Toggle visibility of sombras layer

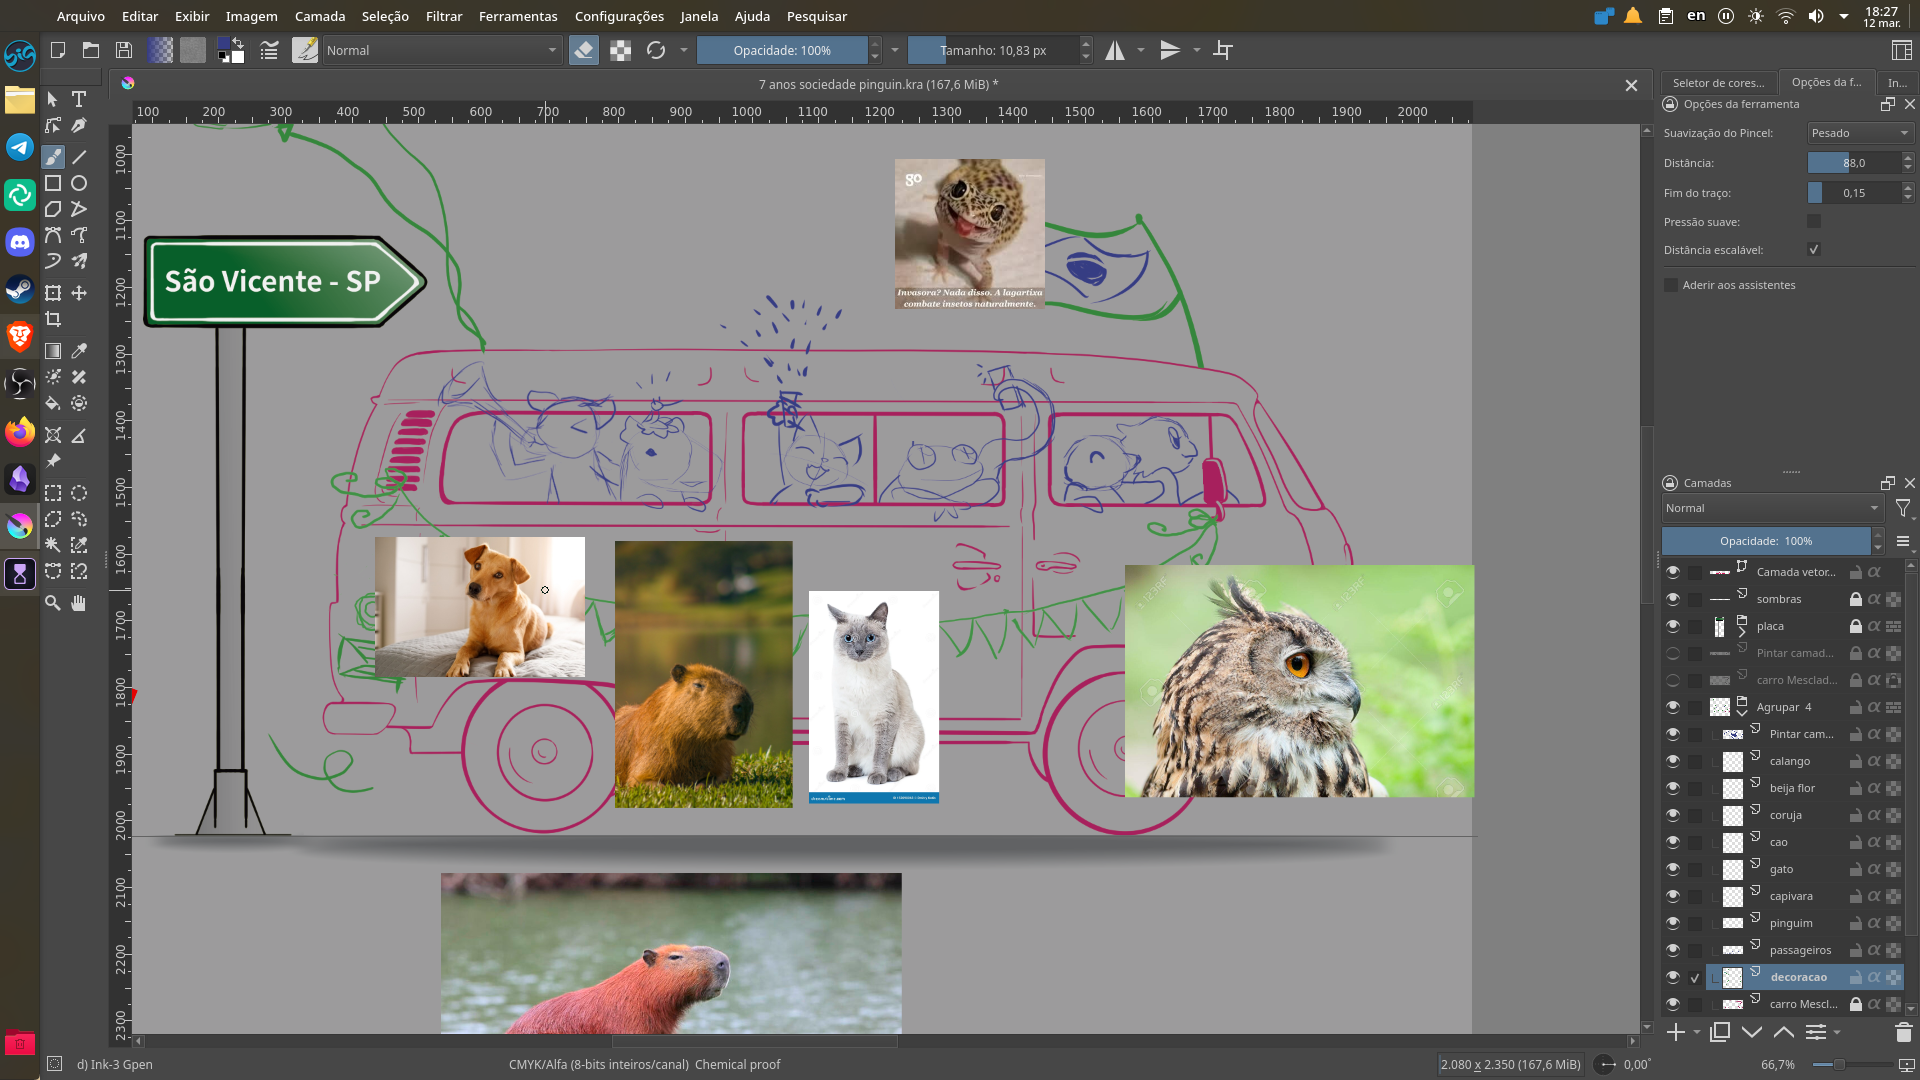coord(1673,599)
